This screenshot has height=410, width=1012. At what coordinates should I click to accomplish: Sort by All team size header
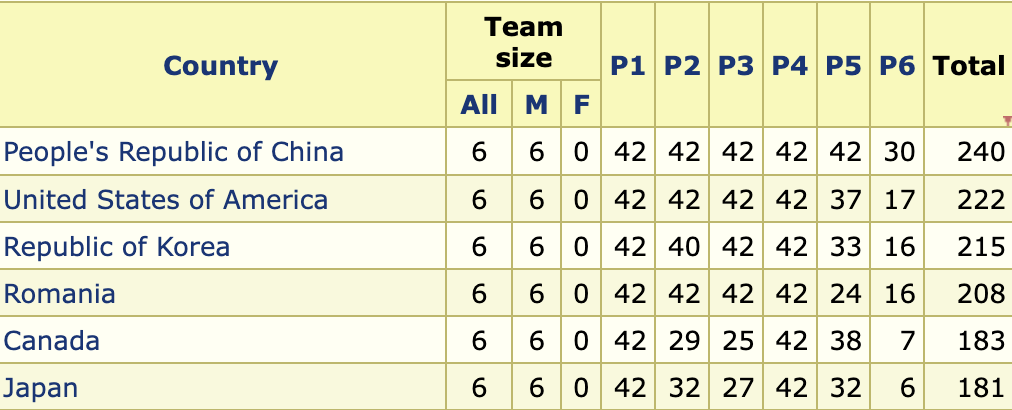coord(479,104)
